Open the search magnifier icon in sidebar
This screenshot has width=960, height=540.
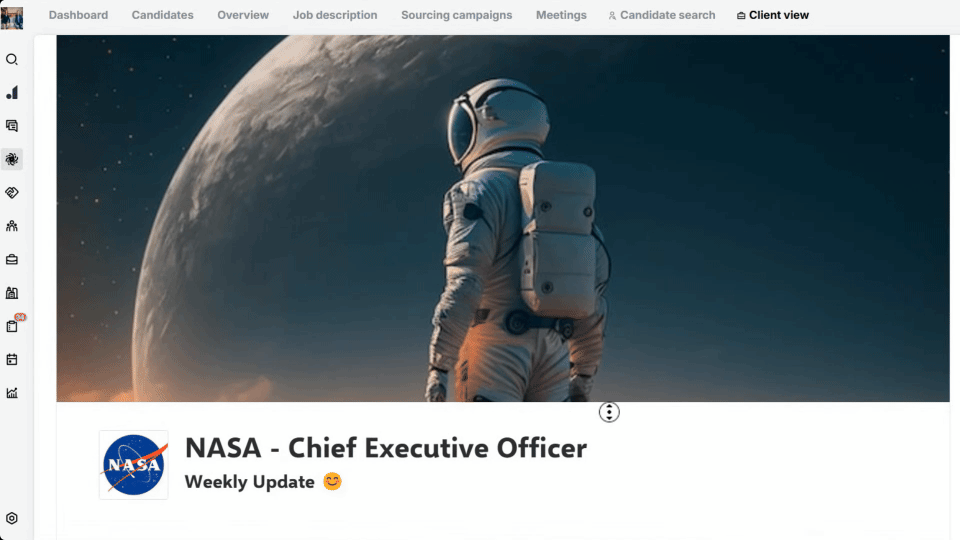tap(12, 59)
